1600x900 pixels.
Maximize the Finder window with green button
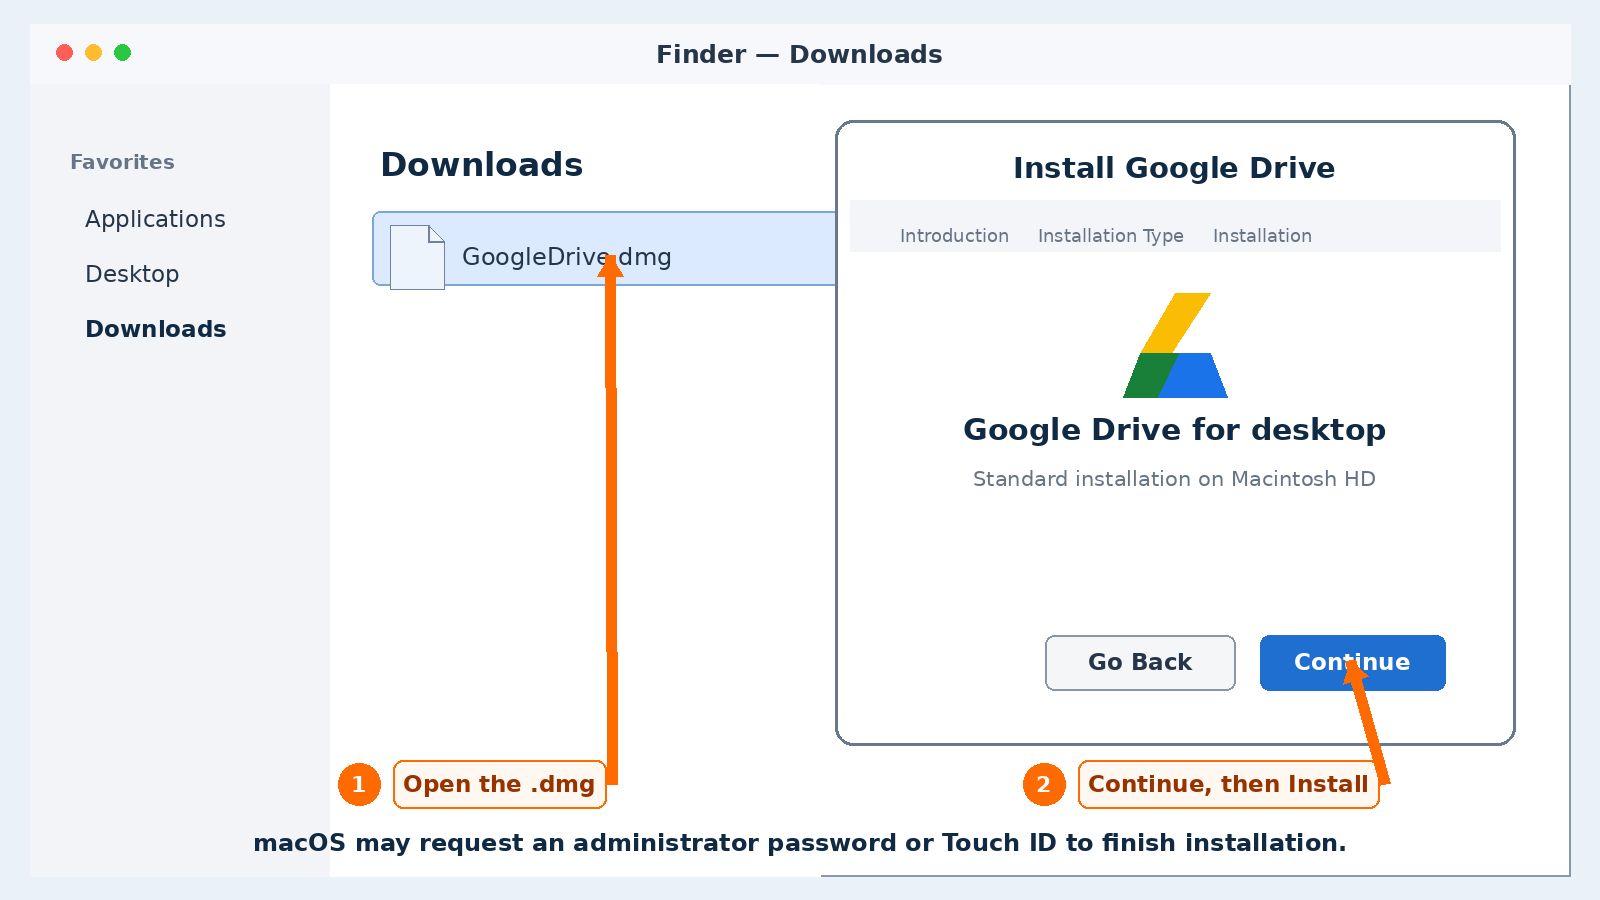click(x=123, y=53)
